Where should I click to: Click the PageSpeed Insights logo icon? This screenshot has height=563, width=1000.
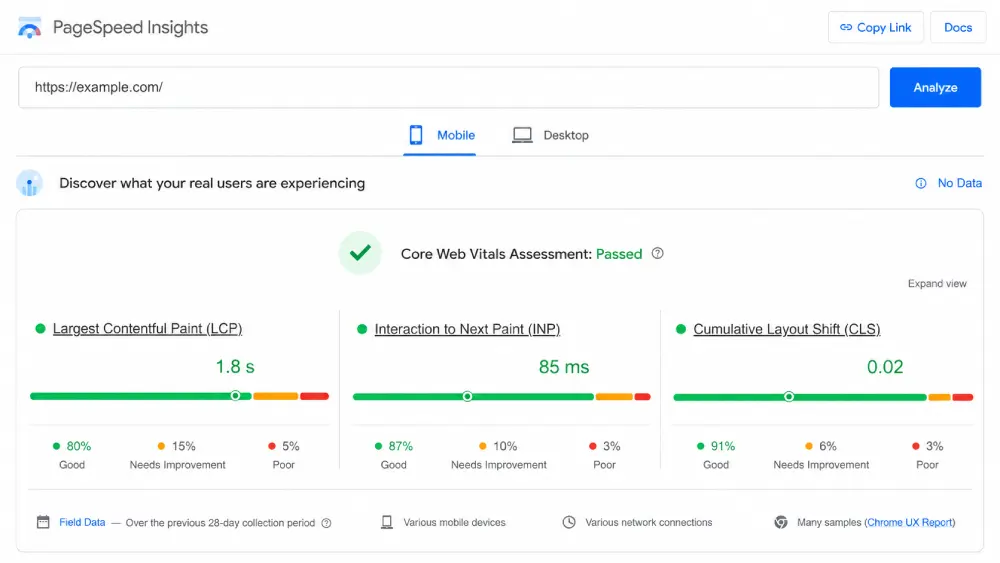click(x=29, y=28)
